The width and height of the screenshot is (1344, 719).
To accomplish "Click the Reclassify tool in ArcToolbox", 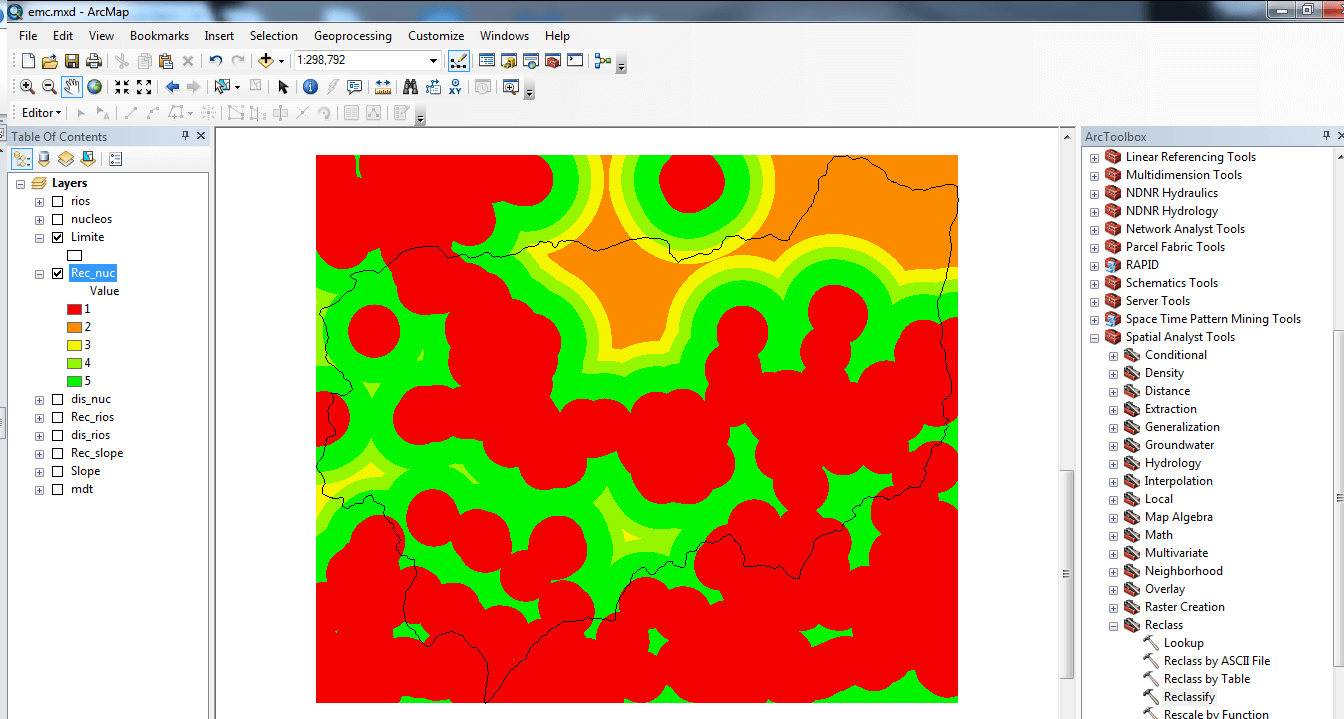I will coord(1189,697).
